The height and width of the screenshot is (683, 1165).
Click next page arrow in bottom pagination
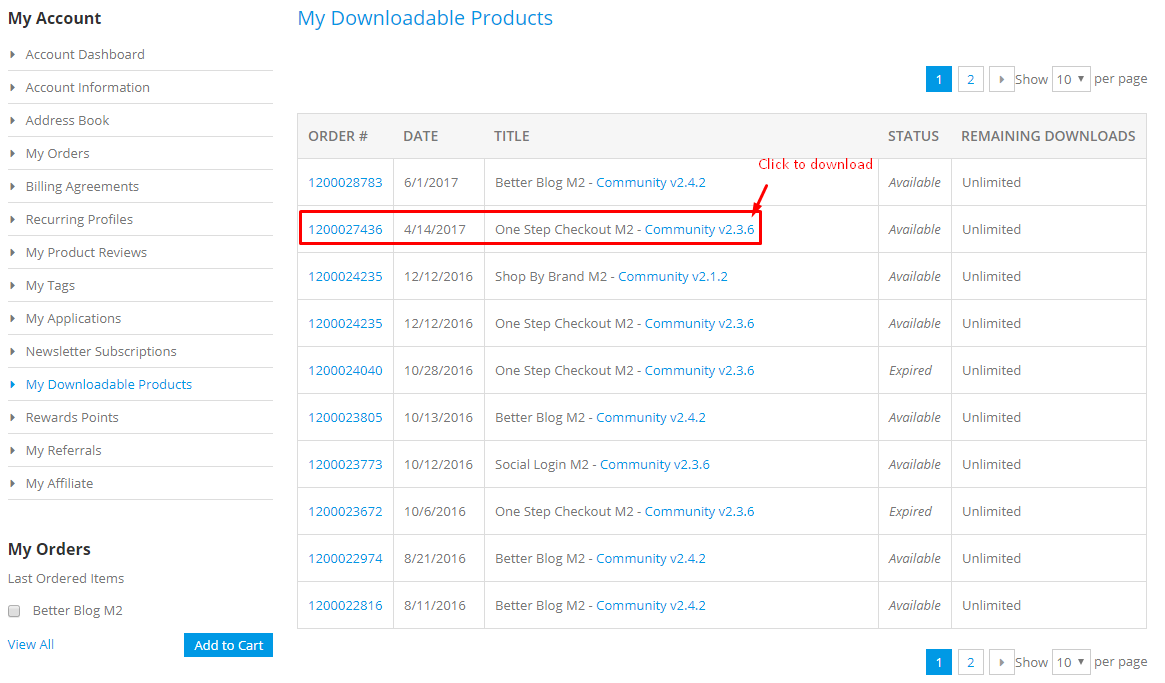(1001, 662)
